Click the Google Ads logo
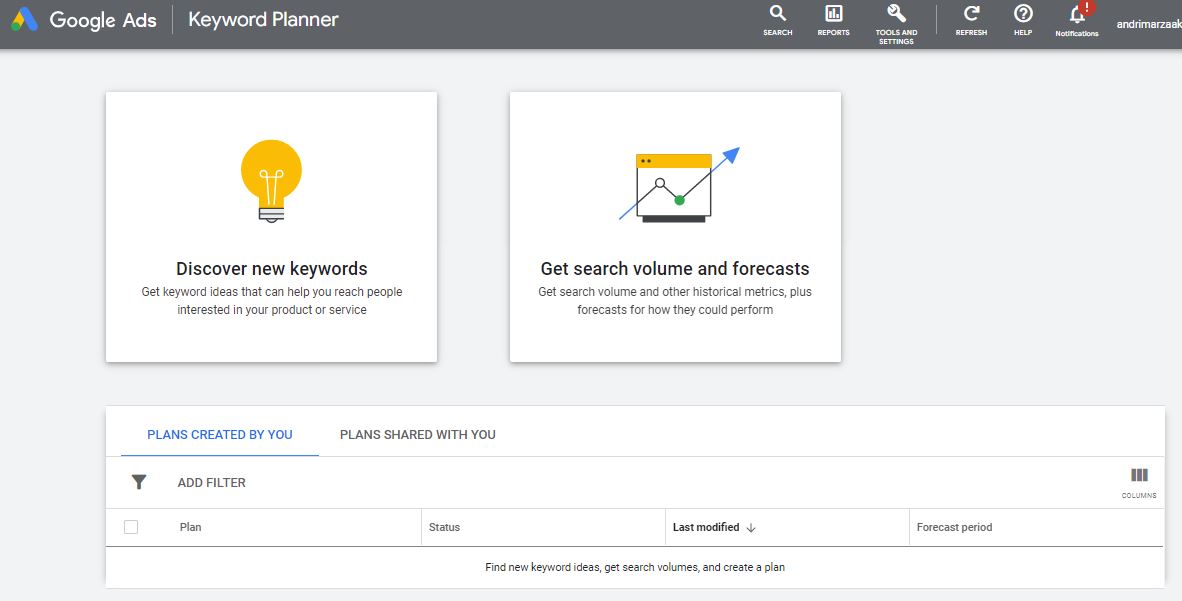 pos(25,19)
